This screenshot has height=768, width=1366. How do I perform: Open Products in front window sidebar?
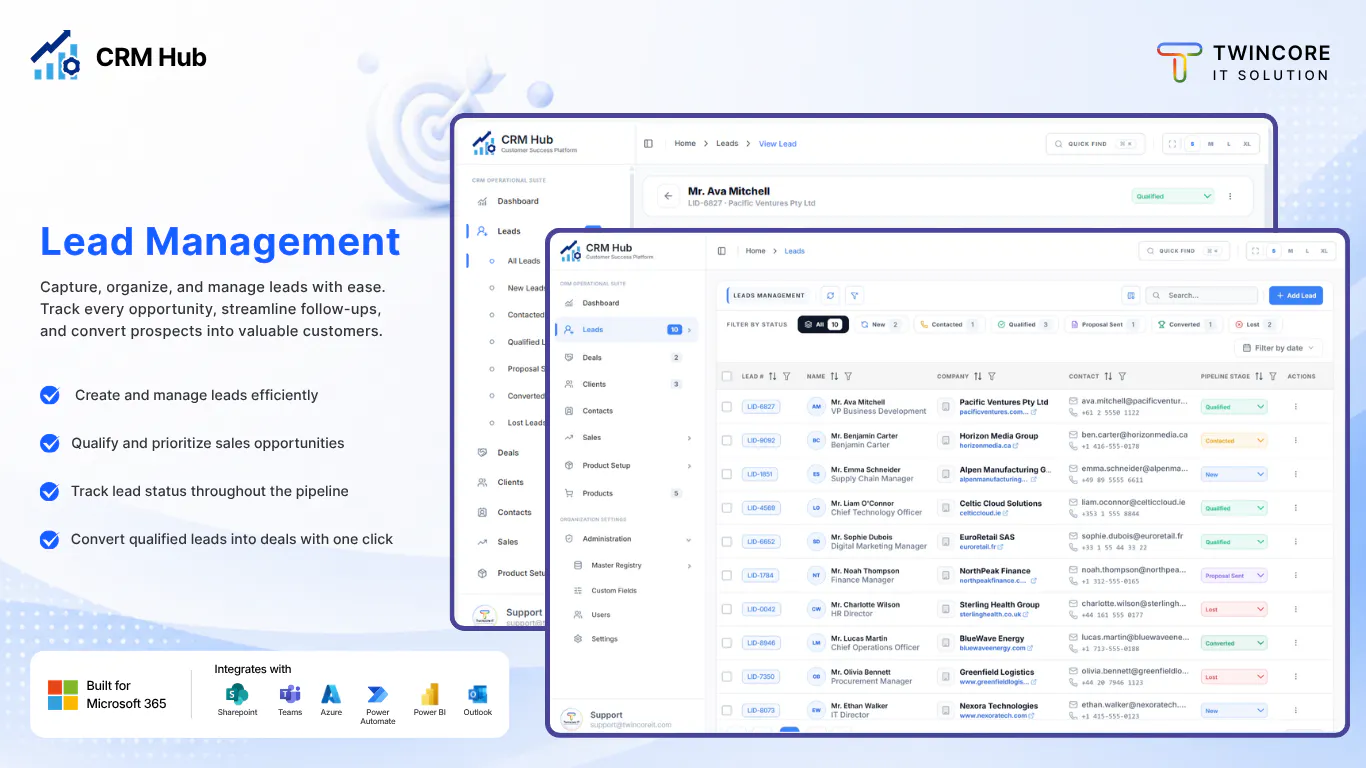[x=597, y=493]
